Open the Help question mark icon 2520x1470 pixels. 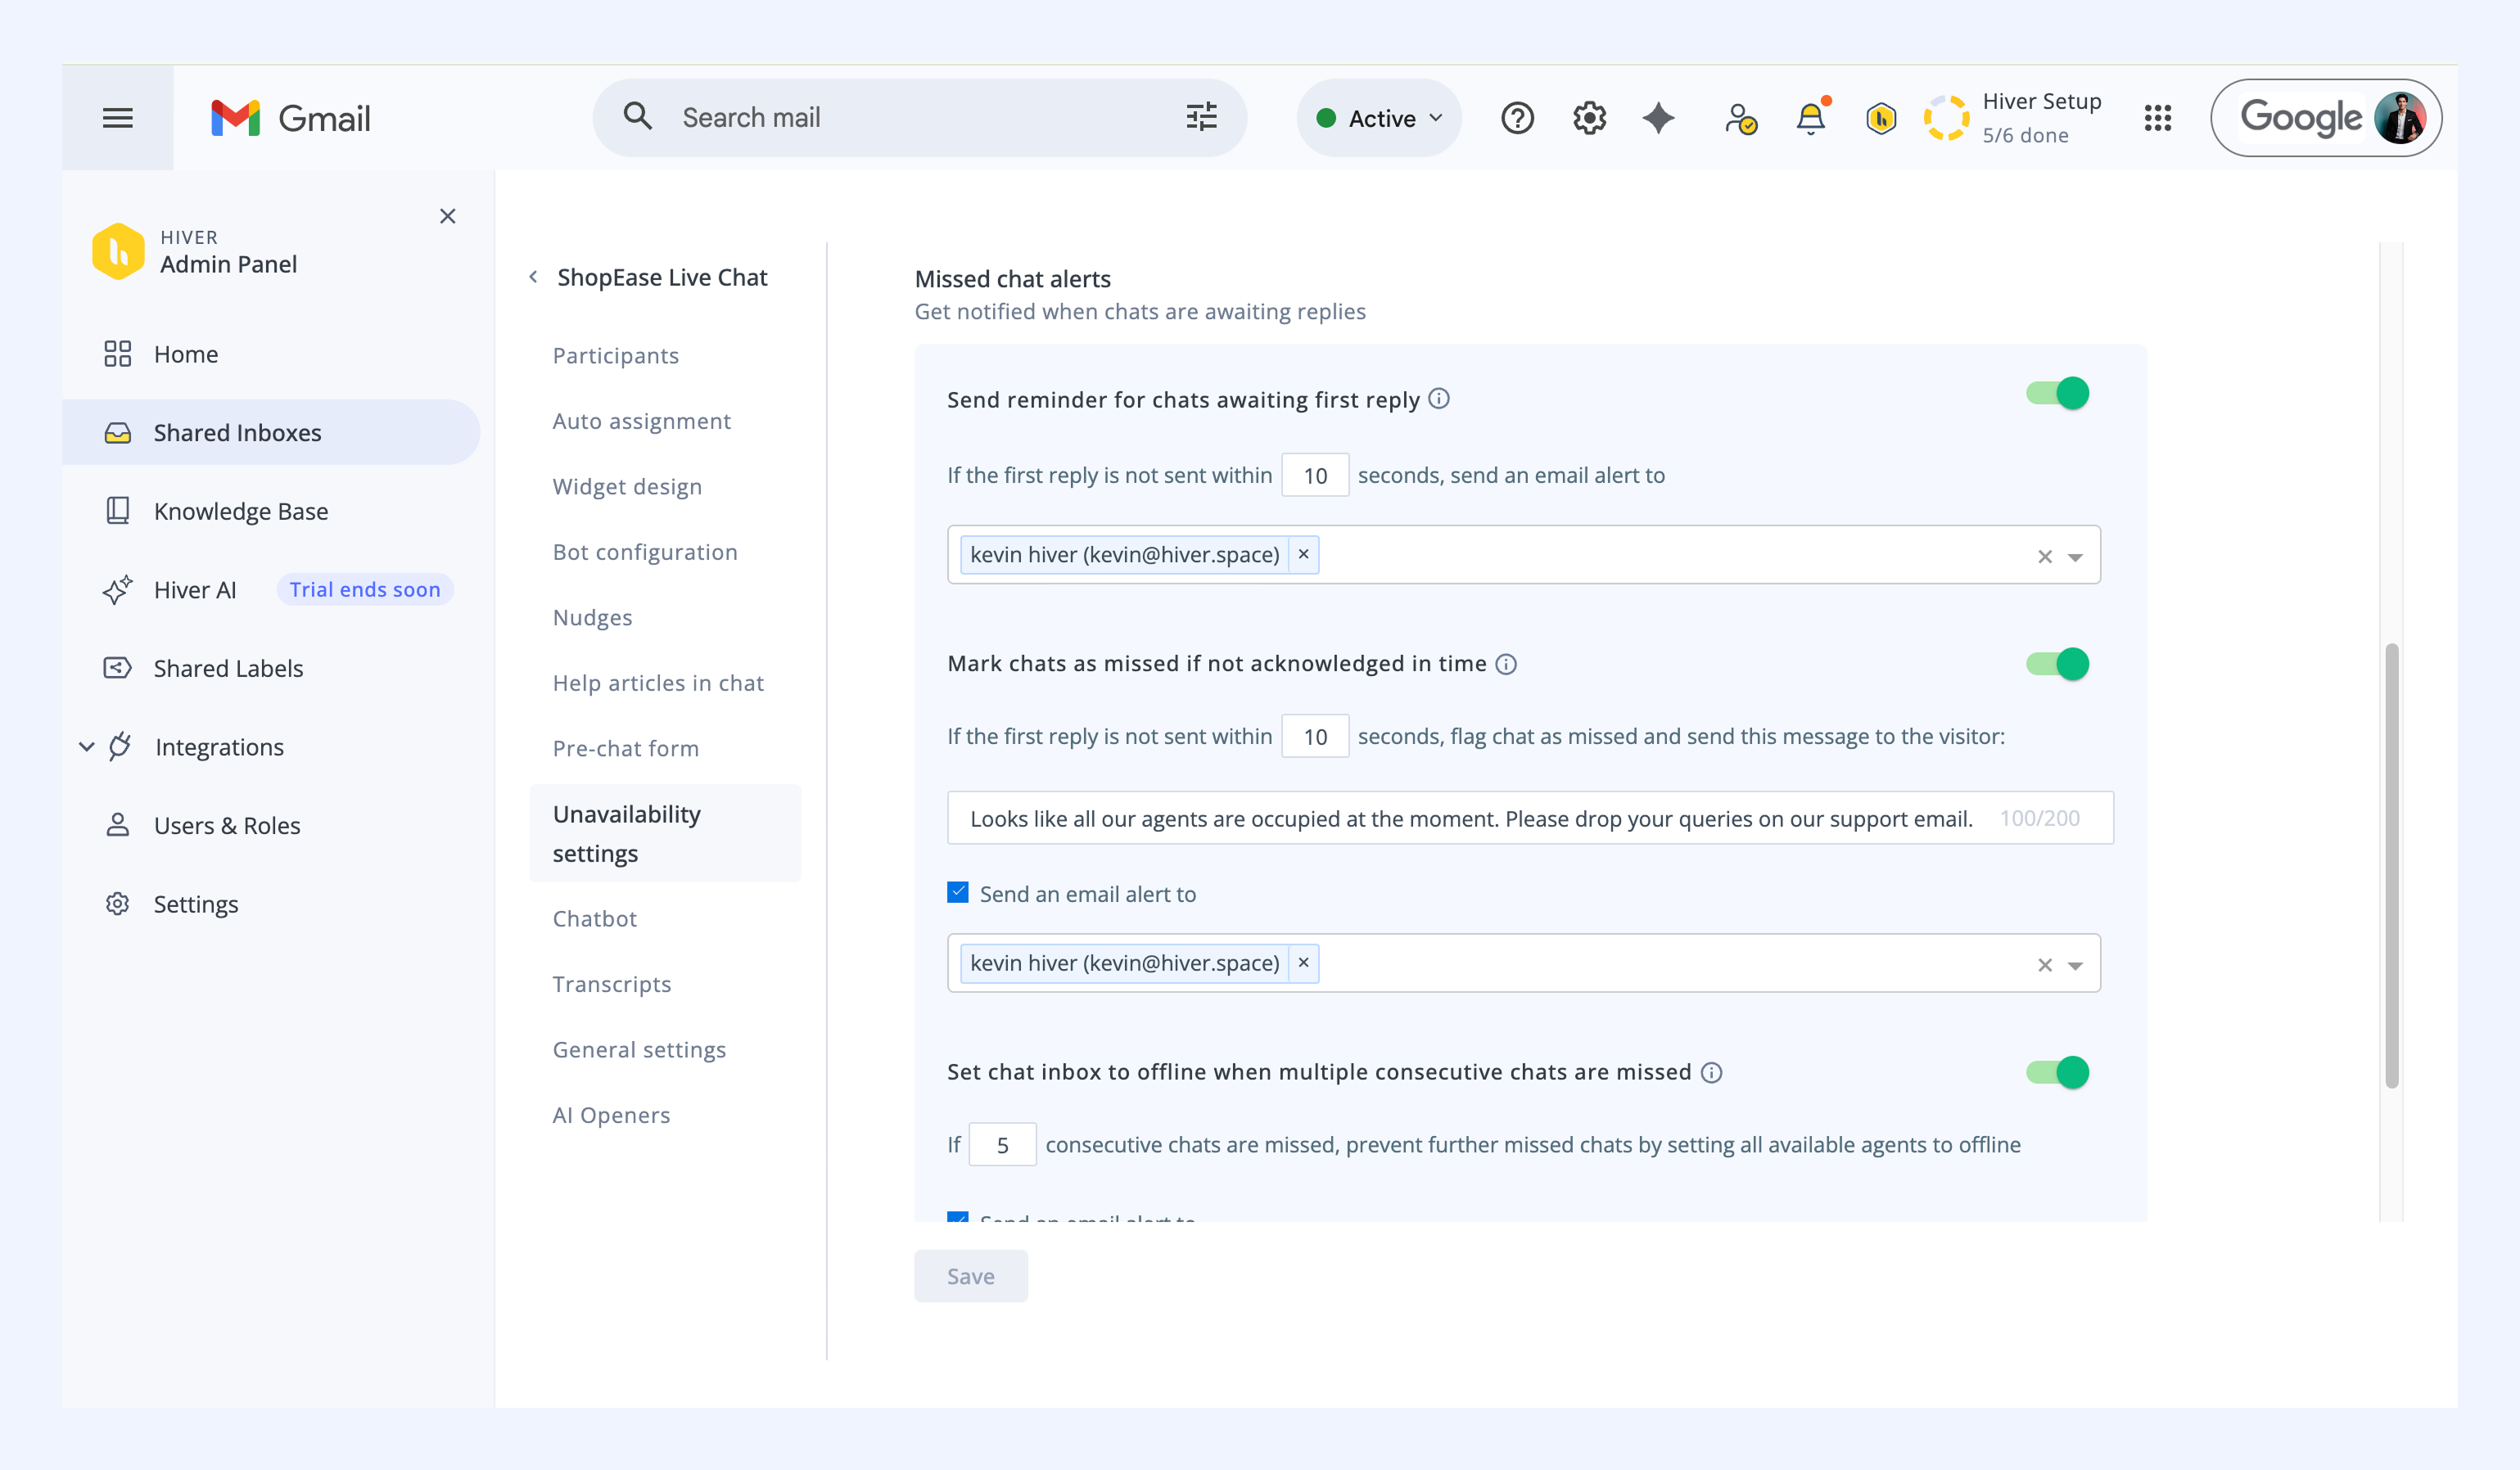(x=1517, y=118)
